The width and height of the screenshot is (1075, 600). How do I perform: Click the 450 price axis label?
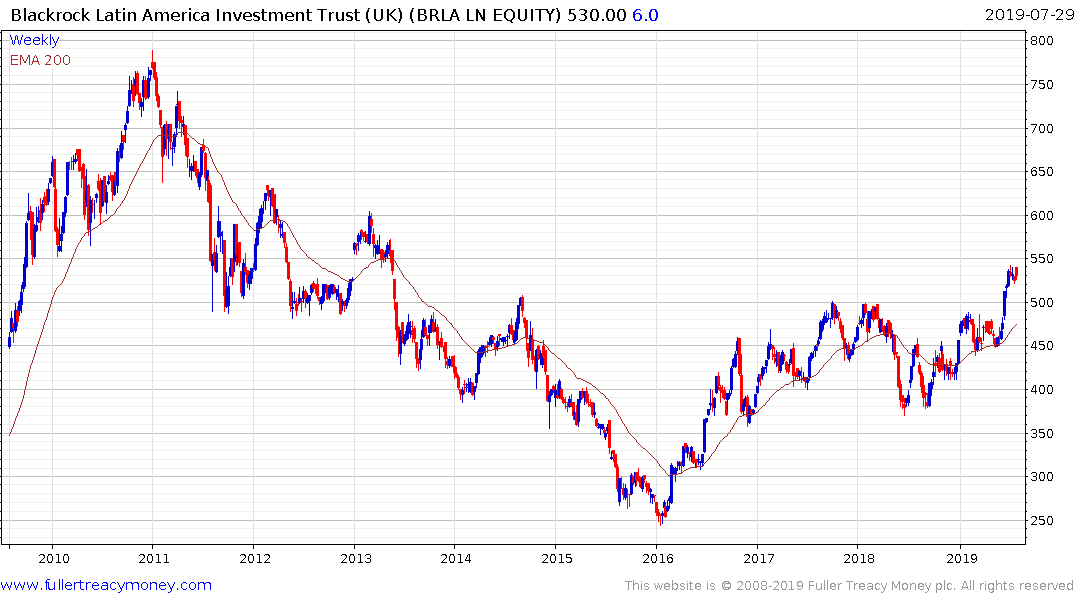click(1042, 346)
